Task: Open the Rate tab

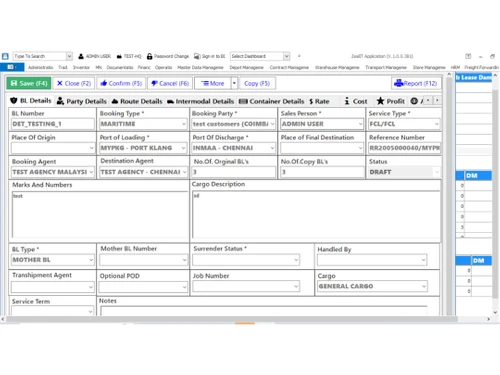Action: click(319, 101)
